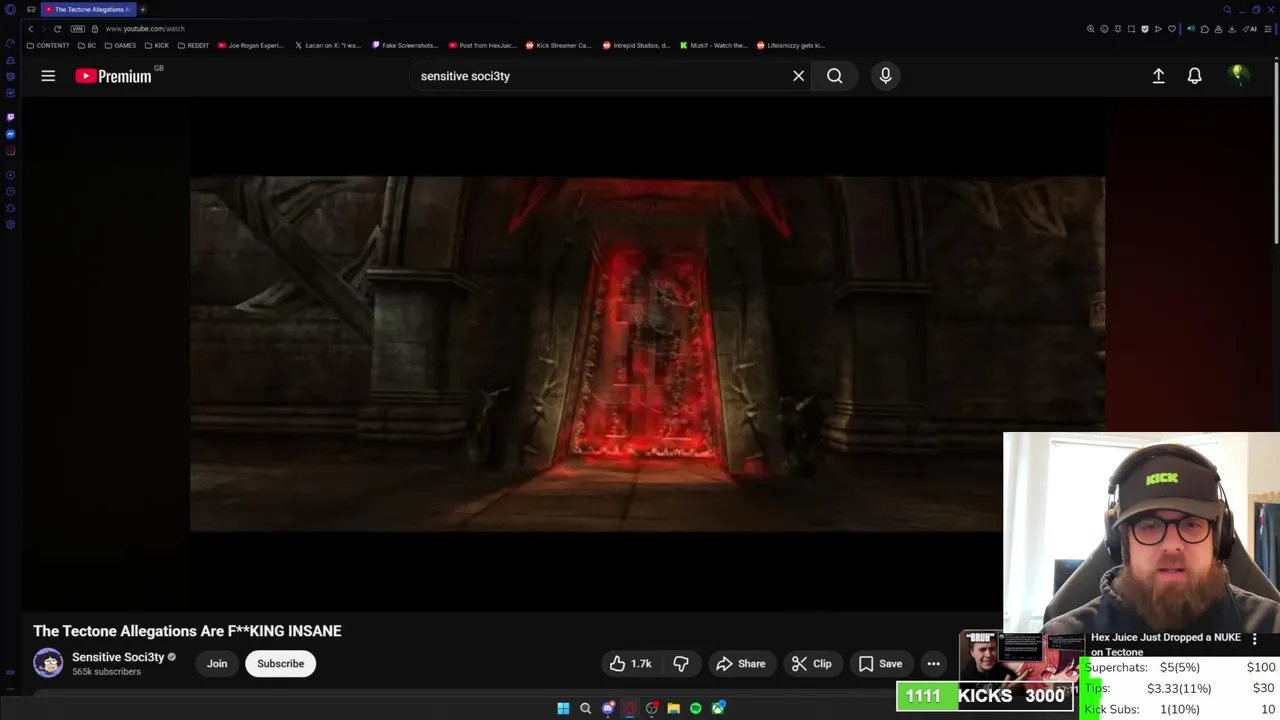The width and height of the screenshot is (1280, 720).
Task: Join the Sensitive Soci3ty channel
Action: [x=217, y=664]
